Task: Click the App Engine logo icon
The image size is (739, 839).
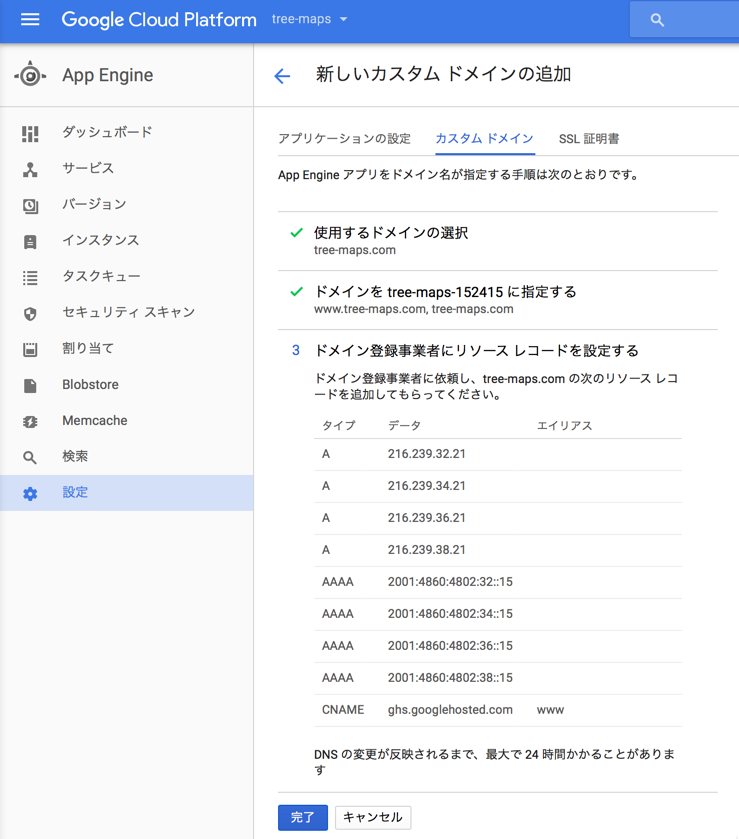Action: [x=30, y=75]
